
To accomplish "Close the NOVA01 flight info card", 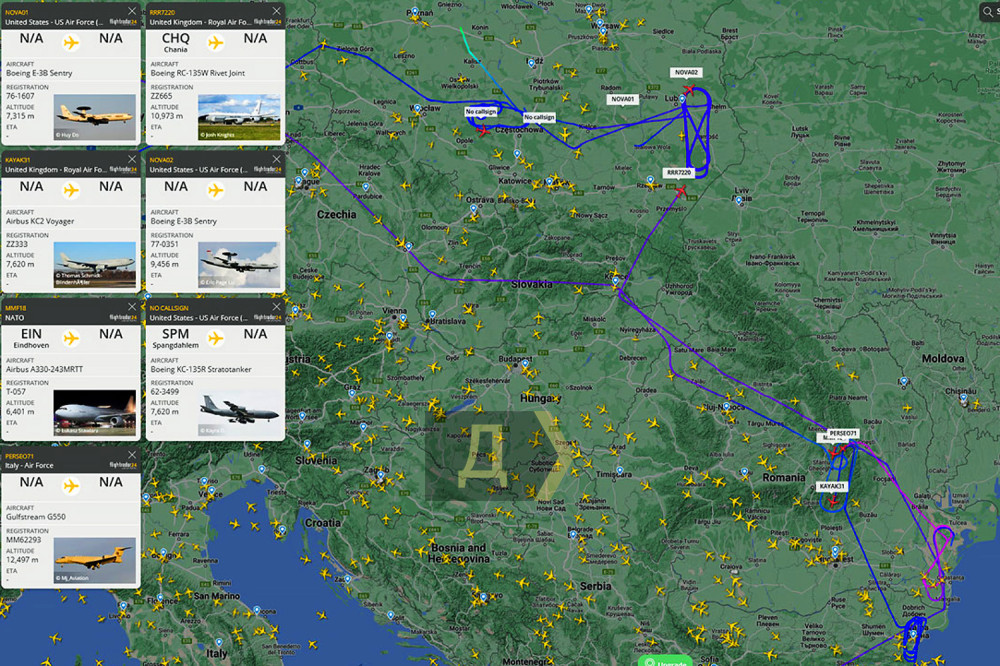I will click(x=133, y=10).
